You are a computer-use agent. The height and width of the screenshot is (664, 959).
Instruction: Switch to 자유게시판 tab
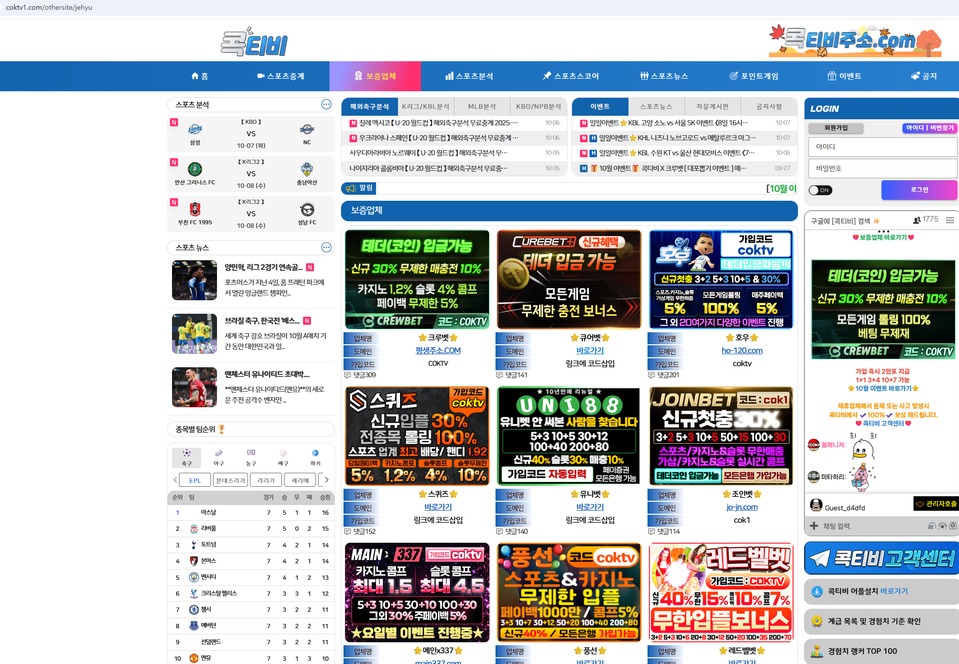tap(712, 106)
